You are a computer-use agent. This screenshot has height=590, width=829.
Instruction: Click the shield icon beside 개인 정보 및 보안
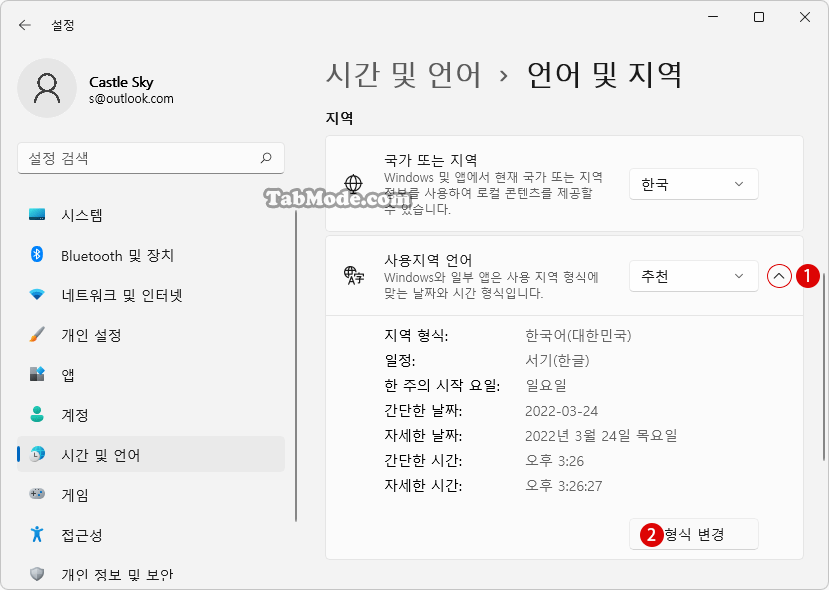[x=37, y=574]
